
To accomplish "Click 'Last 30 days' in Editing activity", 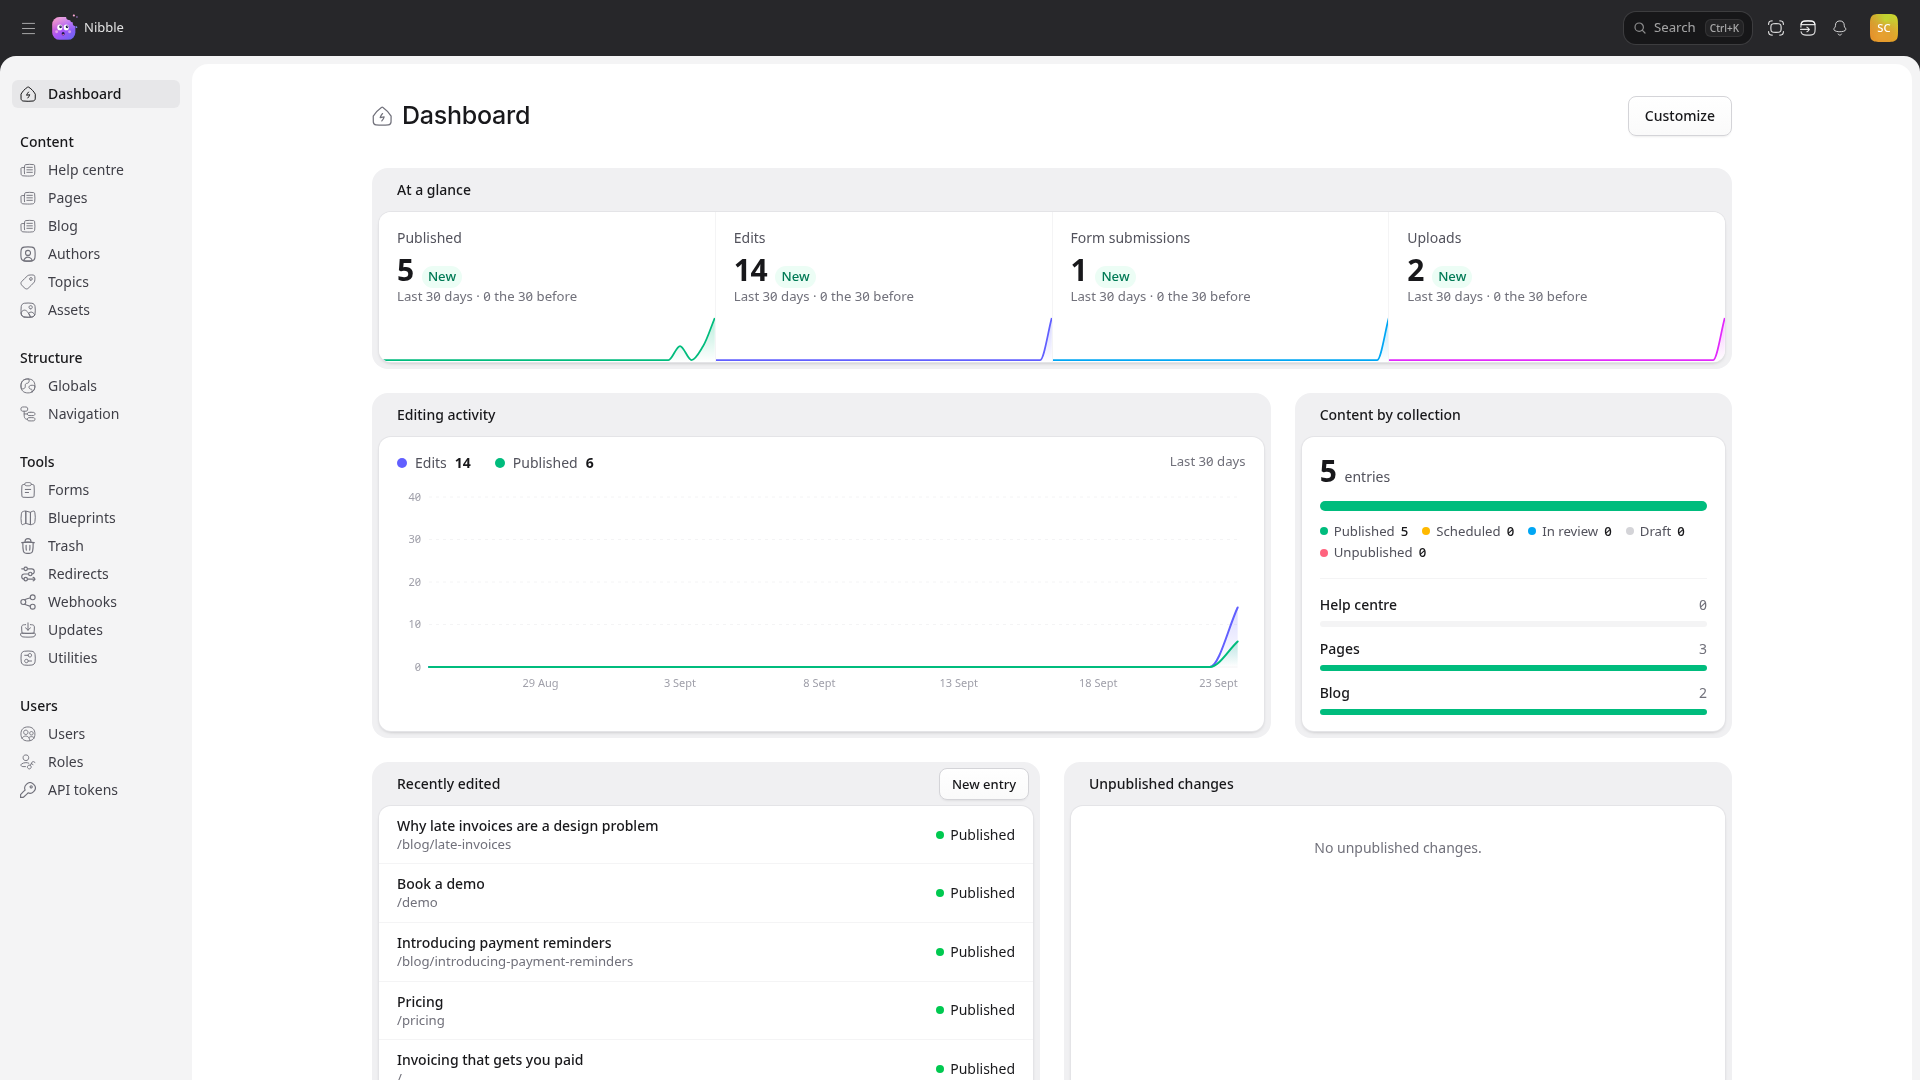I will point(1207,462).
